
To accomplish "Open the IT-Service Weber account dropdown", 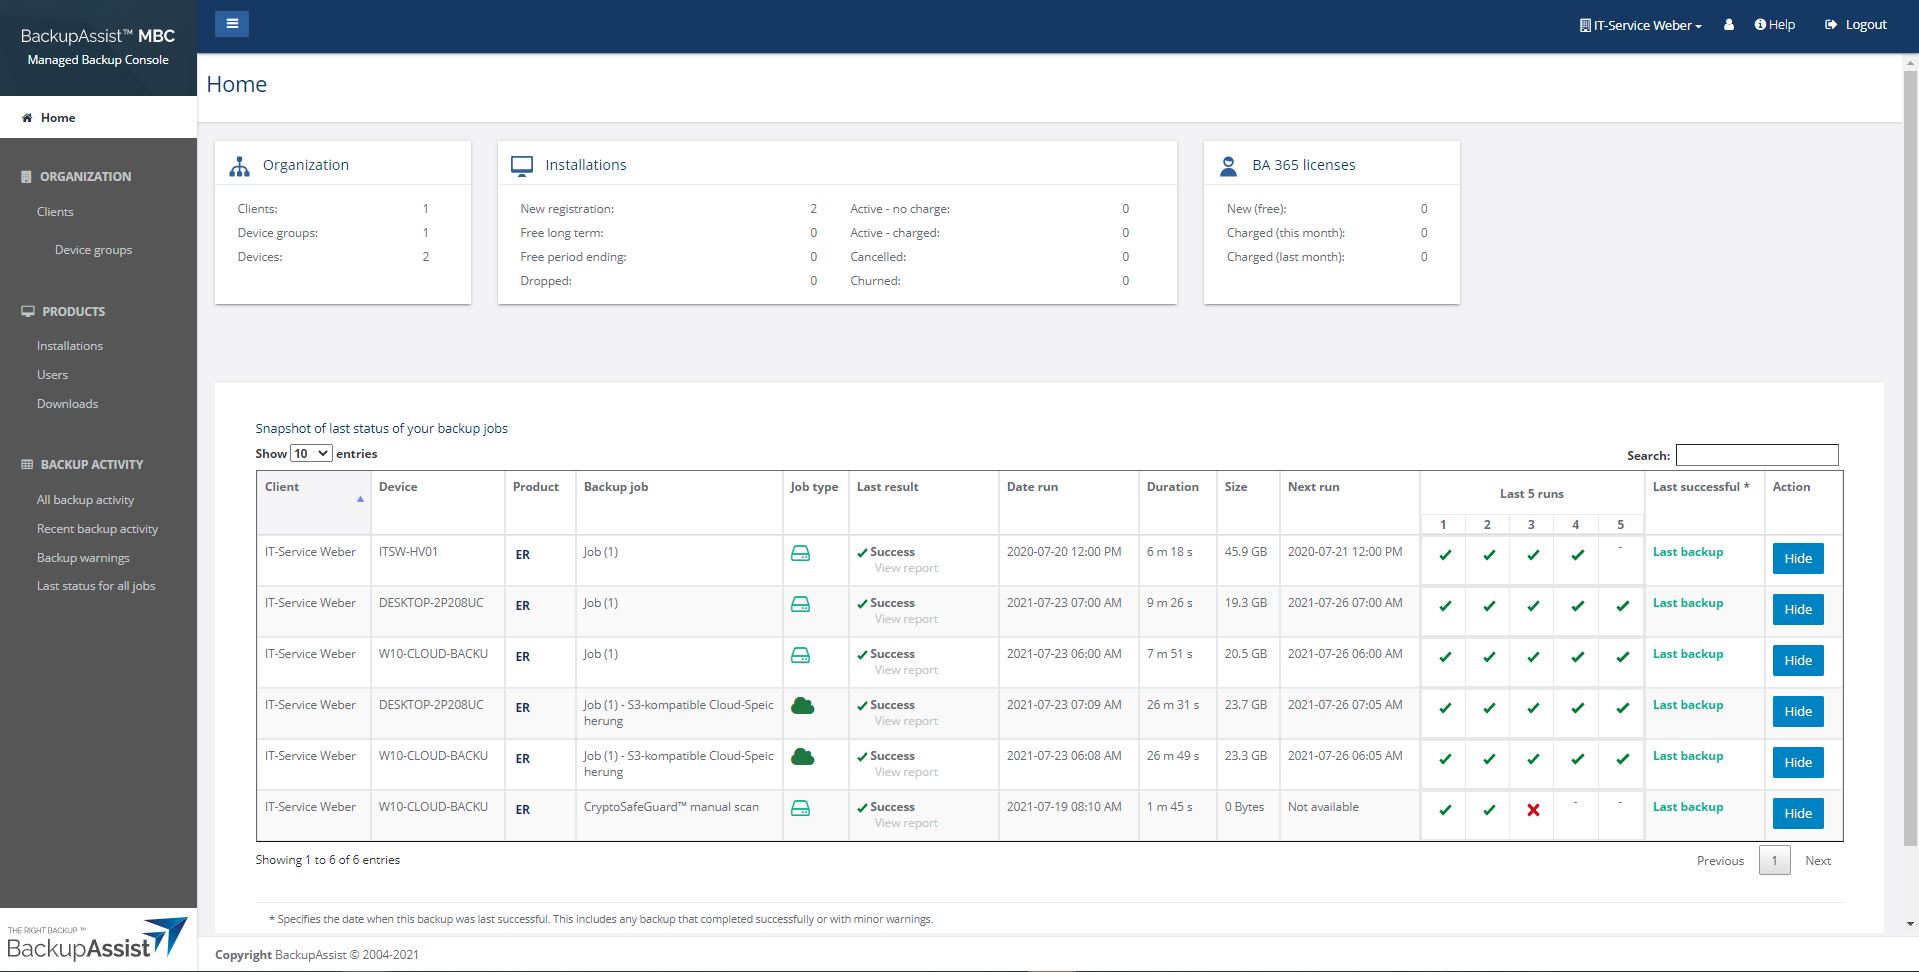I will point(1640,25).
